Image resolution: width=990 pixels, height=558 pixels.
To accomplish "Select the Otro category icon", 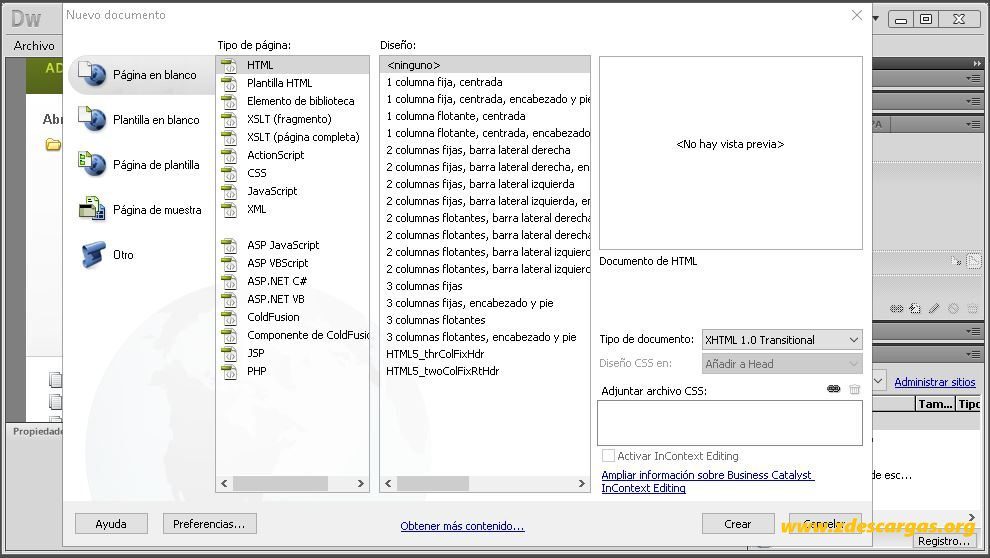I will [x=93, y=254].
